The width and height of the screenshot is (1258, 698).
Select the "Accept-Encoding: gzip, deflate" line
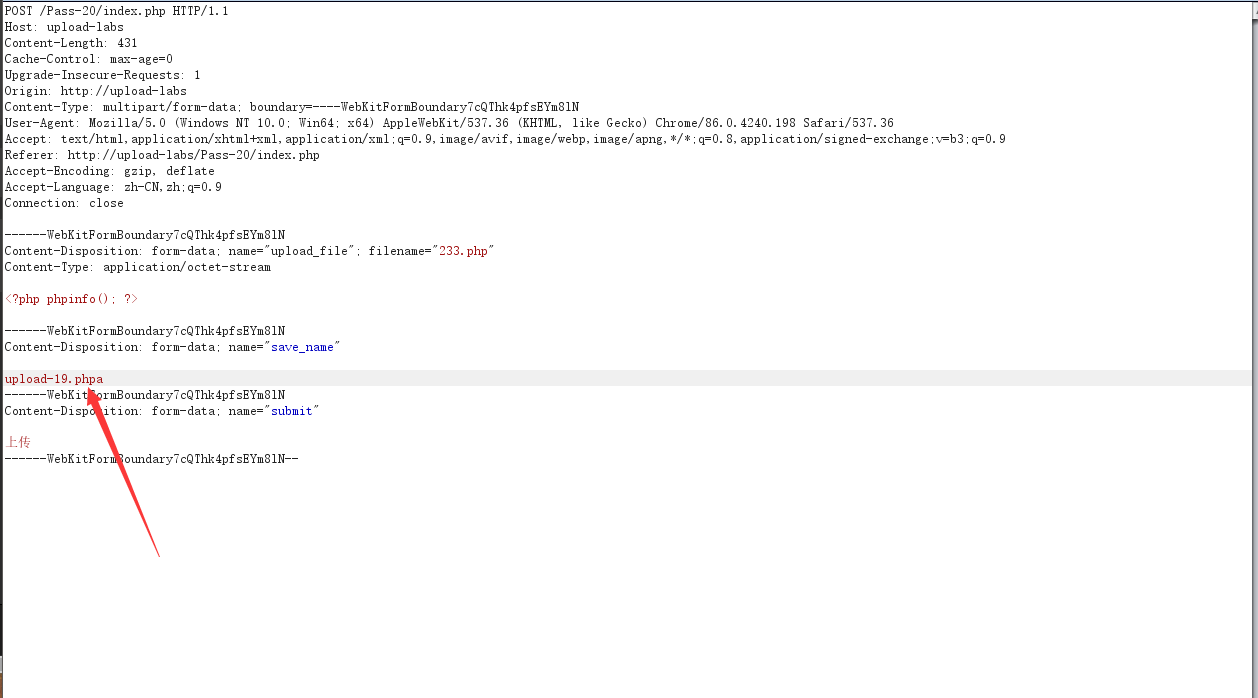tap(109, 171)
